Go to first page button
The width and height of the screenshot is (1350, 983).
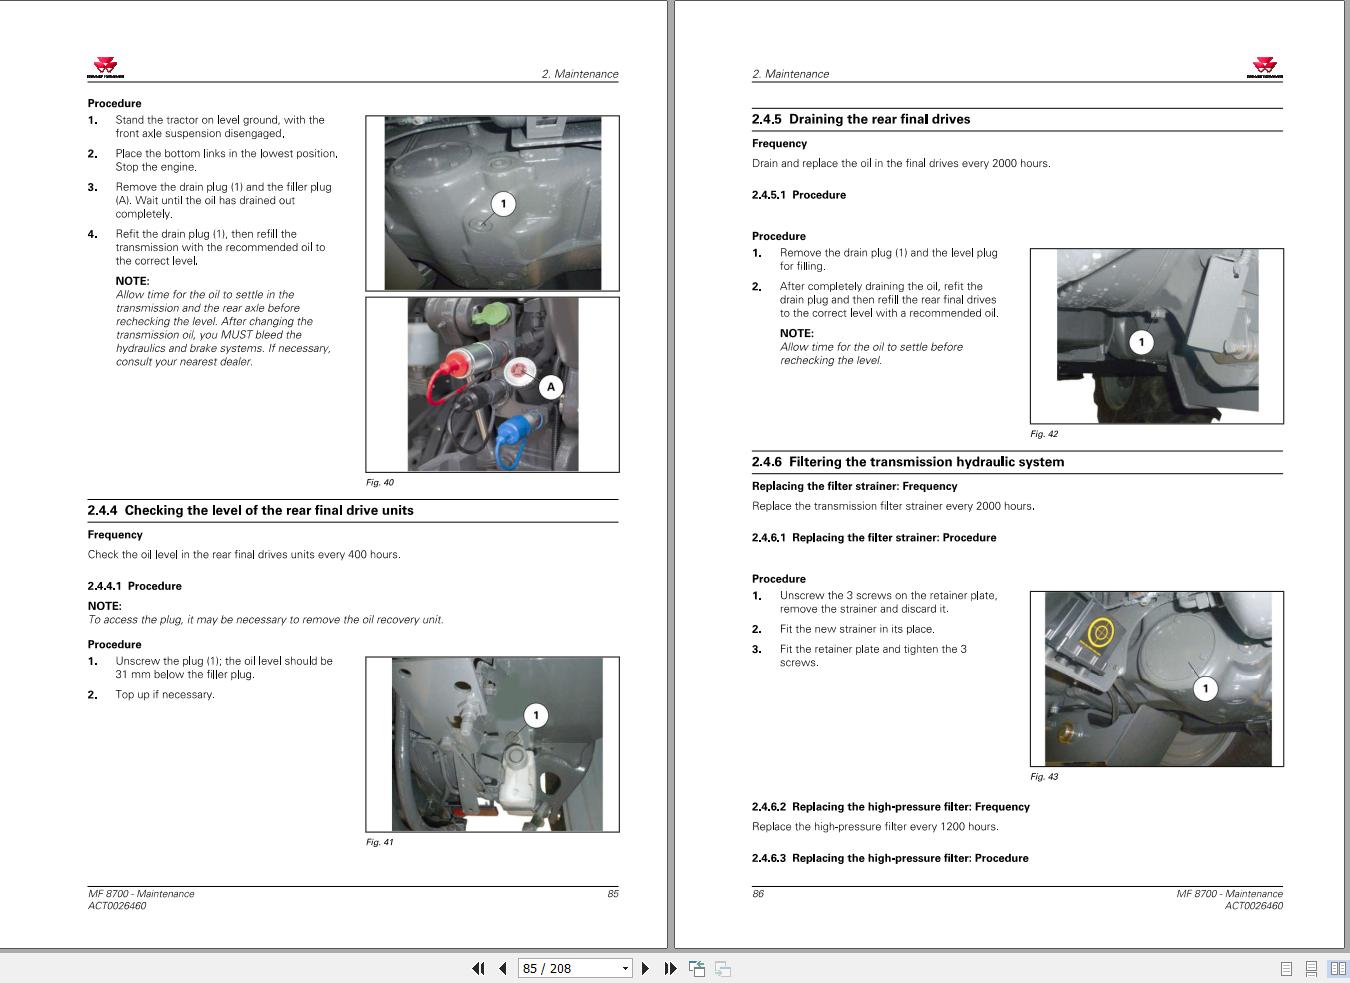[478, 968]
